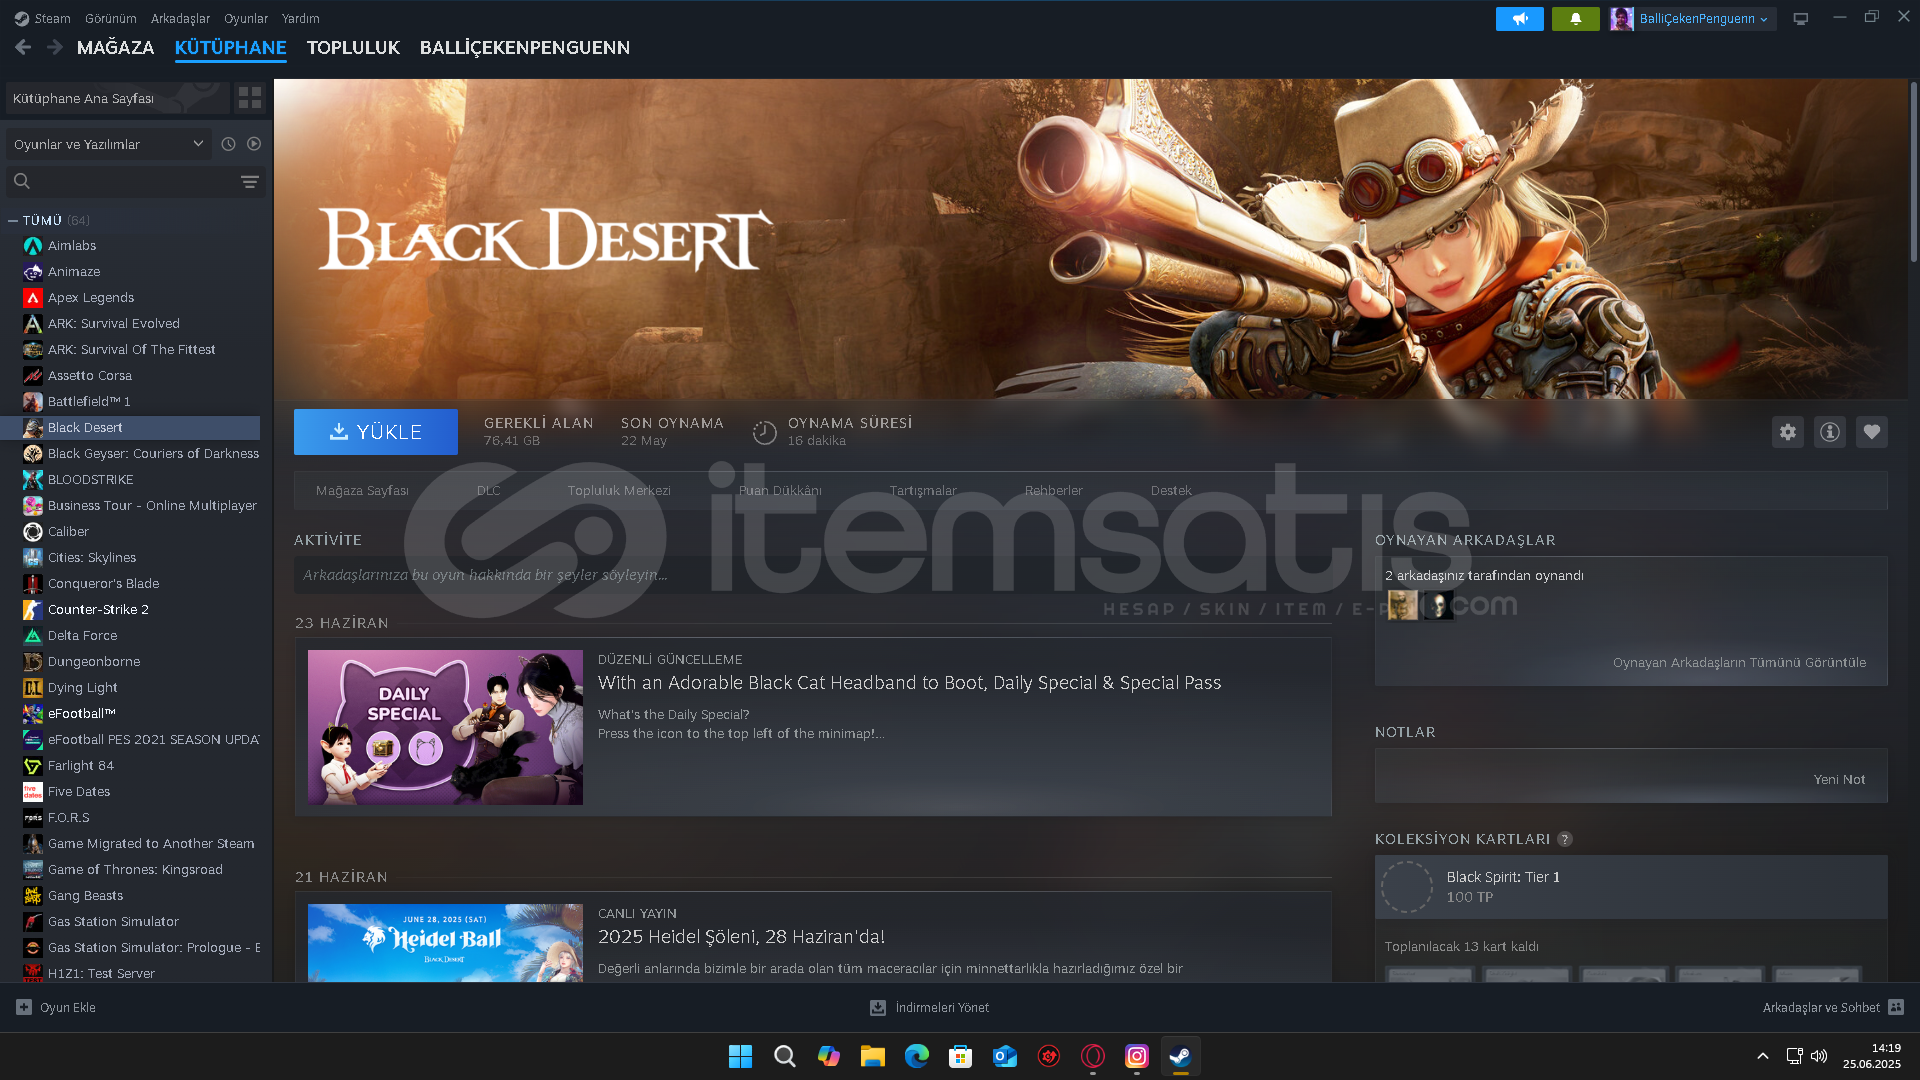Screen dimensions: 1920x1080
Task: Click Steam icon in taskbar
Action: 1181,1056
